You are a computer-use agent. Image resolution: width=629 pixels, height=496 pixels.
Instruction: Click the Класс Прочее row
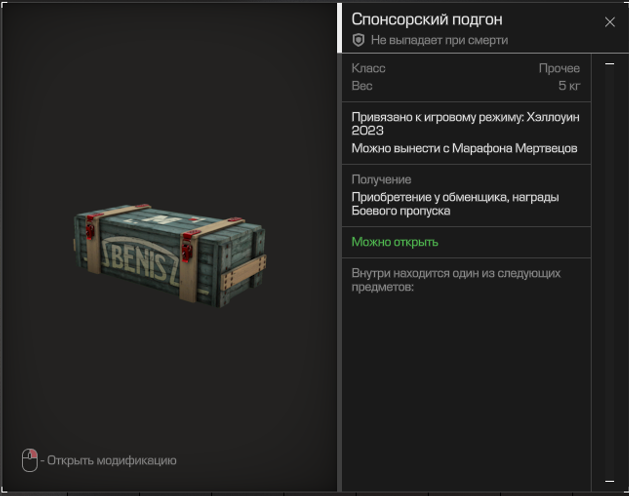(466, 68)
